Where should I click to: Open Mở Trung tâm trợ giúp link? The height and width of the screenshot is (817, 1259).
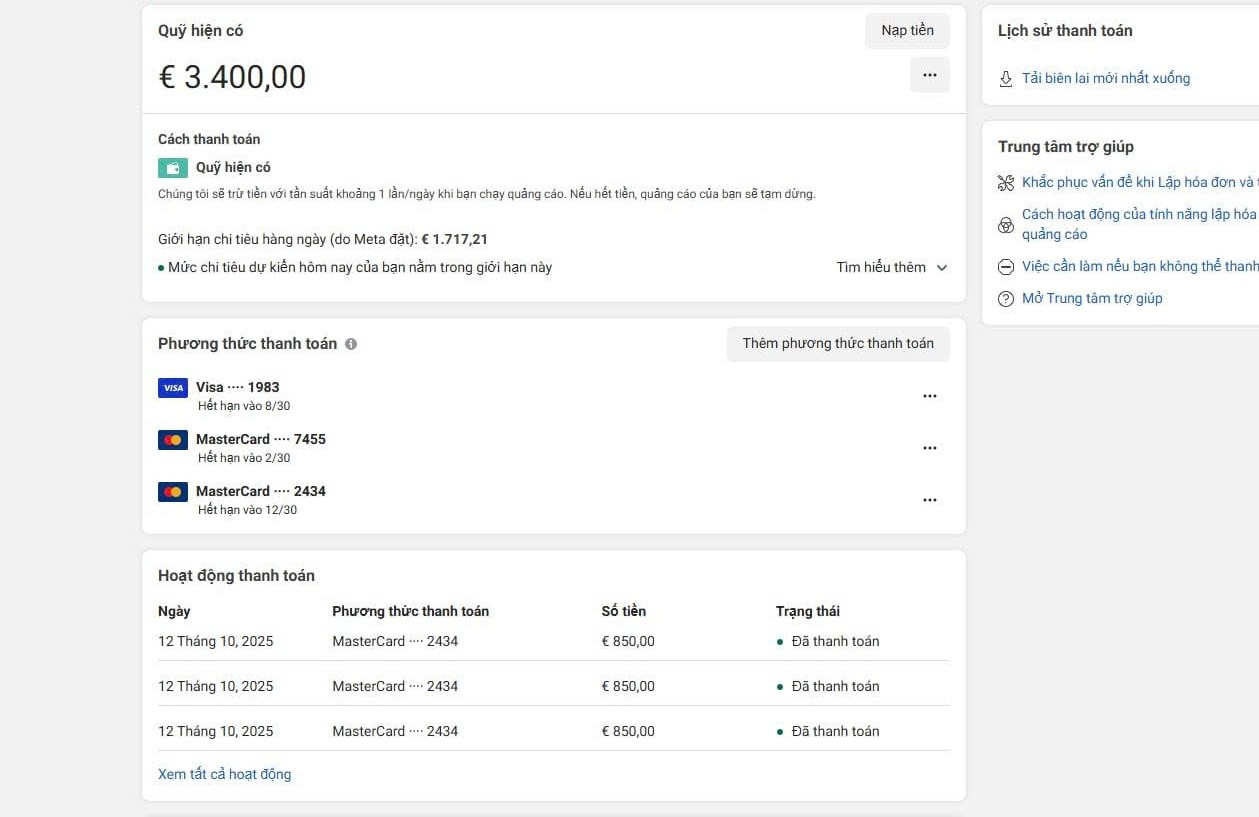(1092, 298)
